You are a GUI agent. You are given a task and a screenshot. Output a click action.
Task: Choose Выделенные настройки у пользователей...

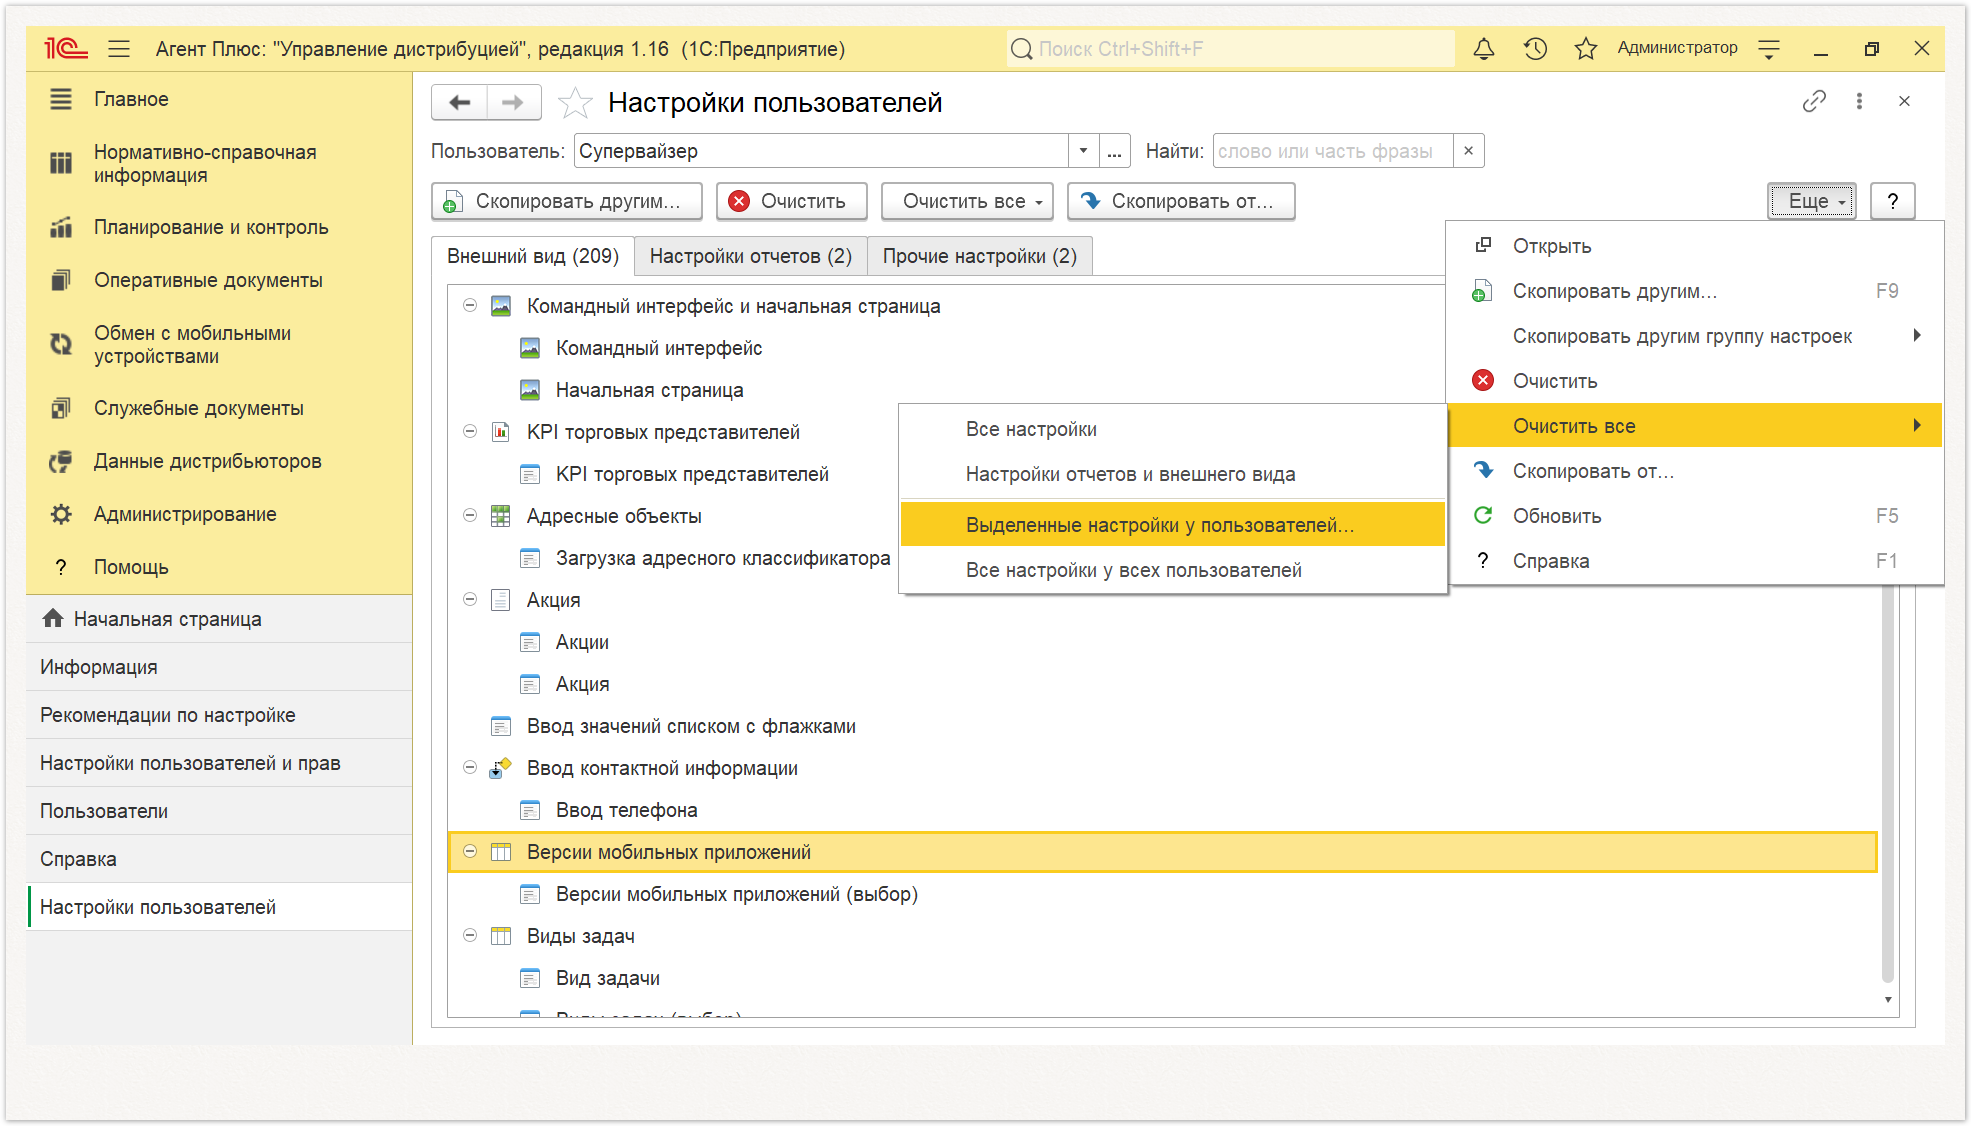[x=1172, y=525]
